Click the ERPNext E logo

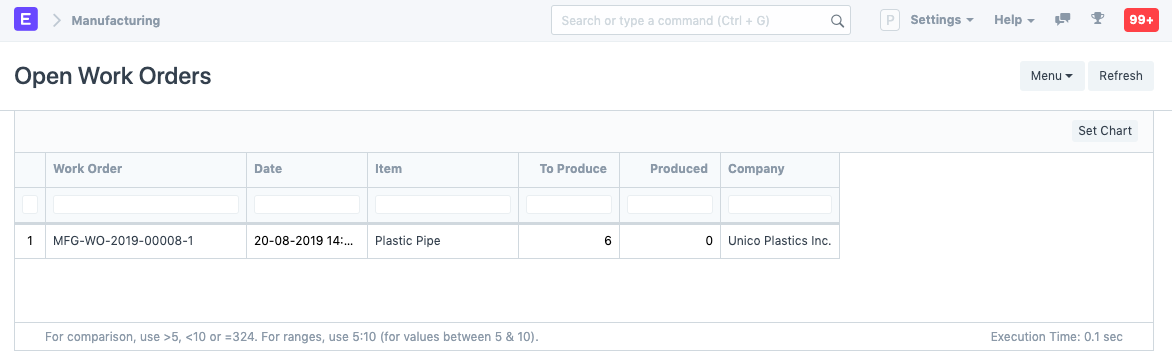coord(26,20)
